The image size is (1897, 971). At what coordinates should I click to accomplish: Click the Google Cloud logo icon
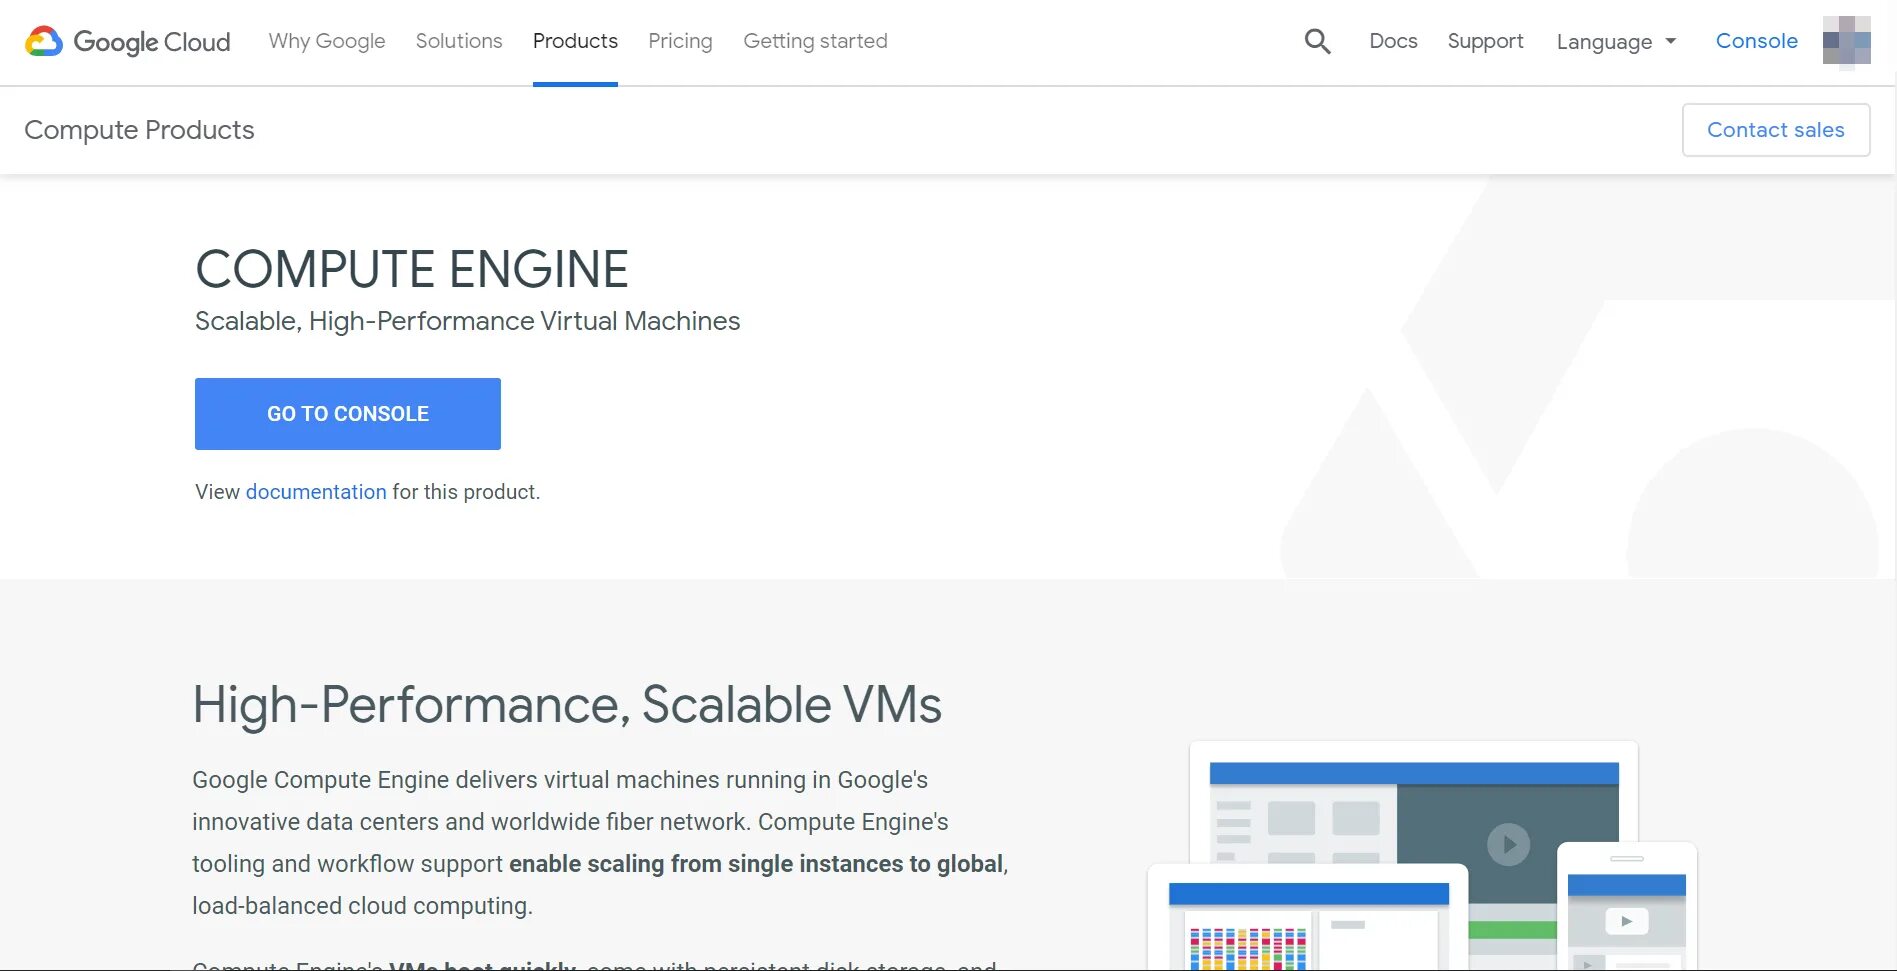44,42
